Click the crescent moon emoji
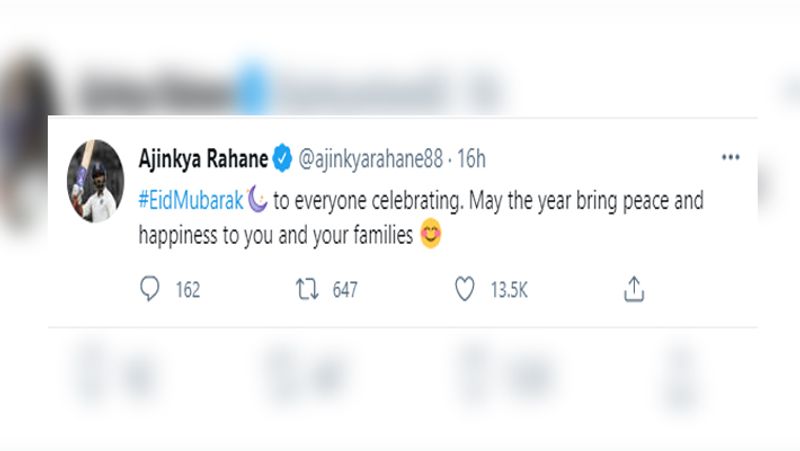The image size is (800, 451). click(258, 199)
